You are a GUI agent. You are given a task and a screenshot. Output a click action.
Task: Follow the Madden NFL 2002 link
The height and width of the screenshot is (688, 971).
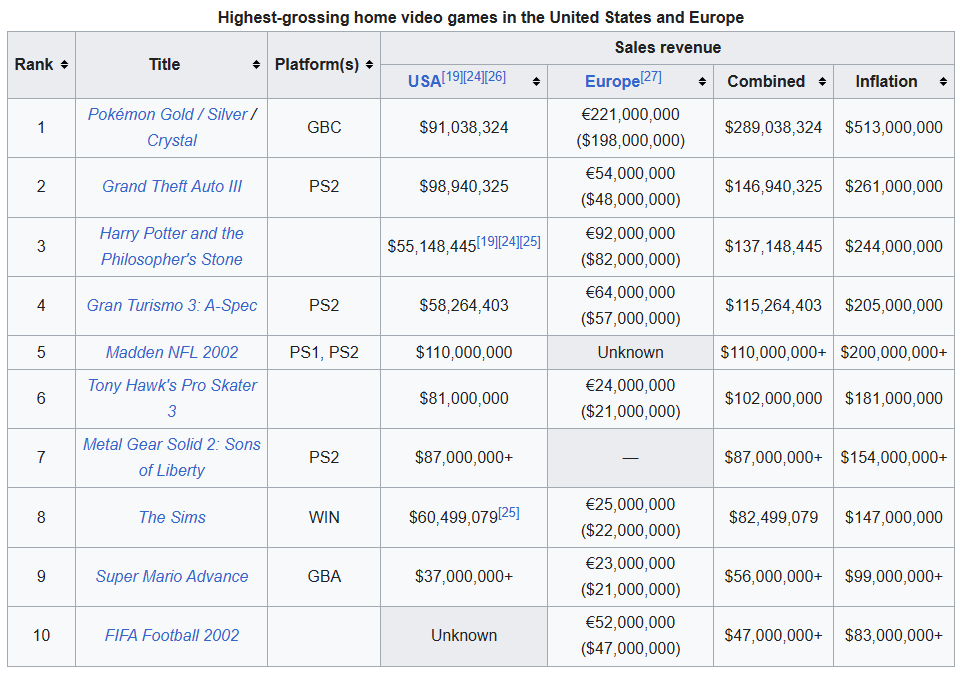tap(172, 352)
